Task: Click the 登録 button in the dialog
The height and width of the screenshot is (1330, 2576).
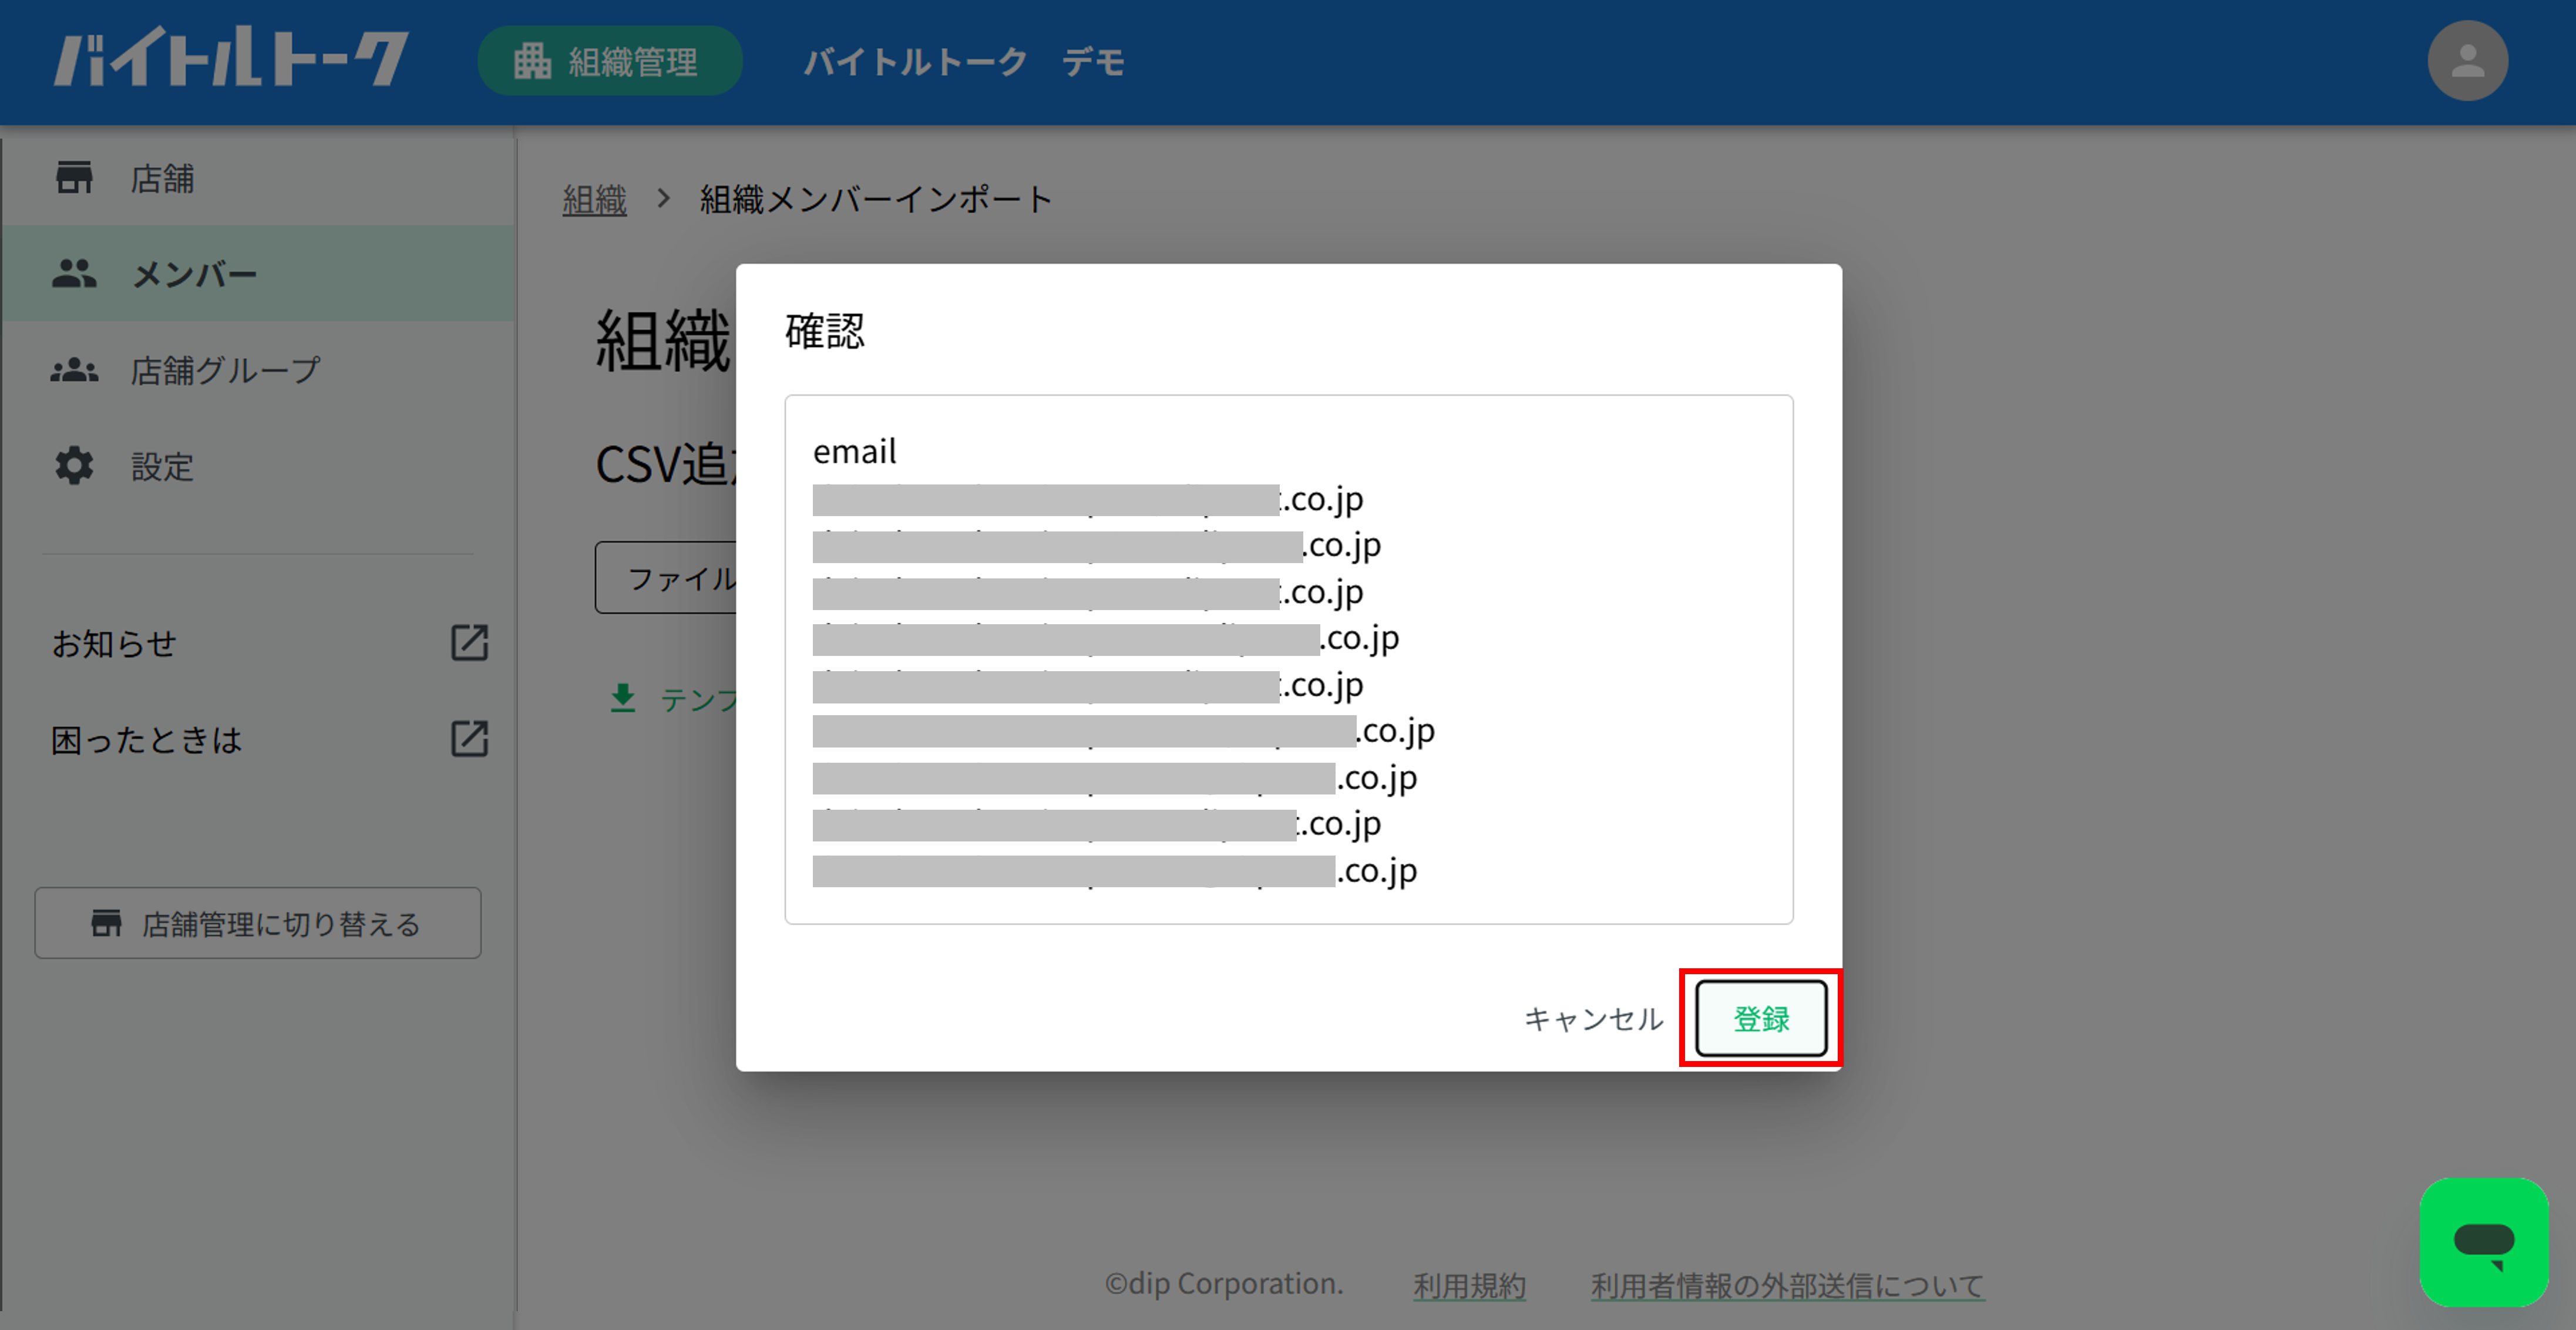Action: (x=1761, y=1018)
